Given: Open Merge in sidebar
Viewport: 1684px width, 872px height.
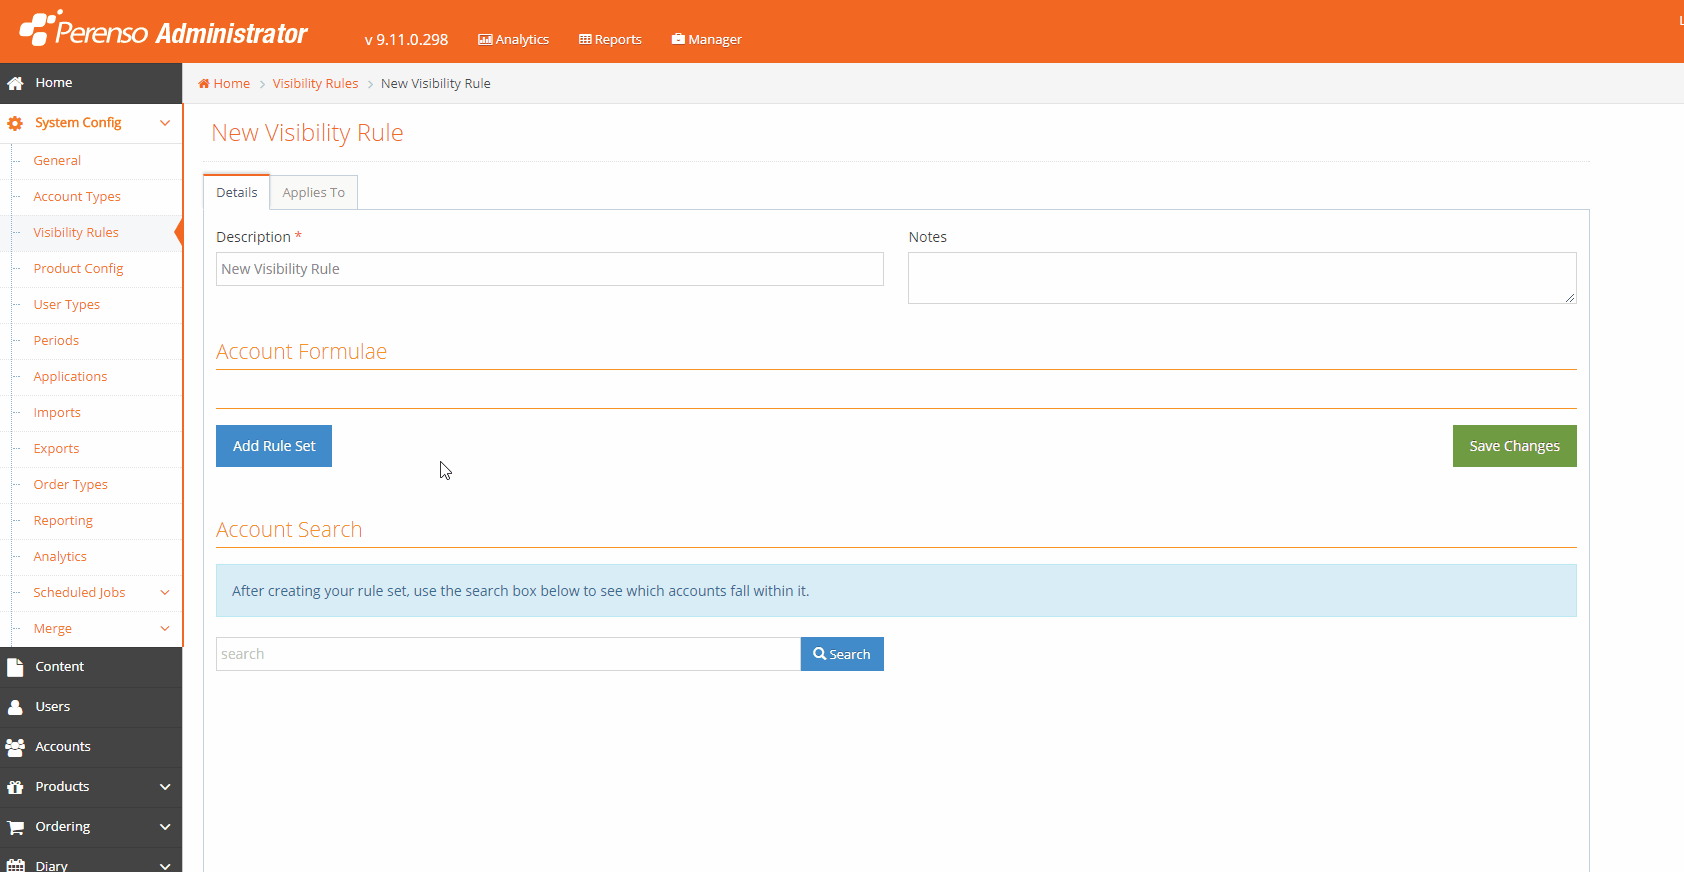Looking at the screenshot, I should [52, 629].
